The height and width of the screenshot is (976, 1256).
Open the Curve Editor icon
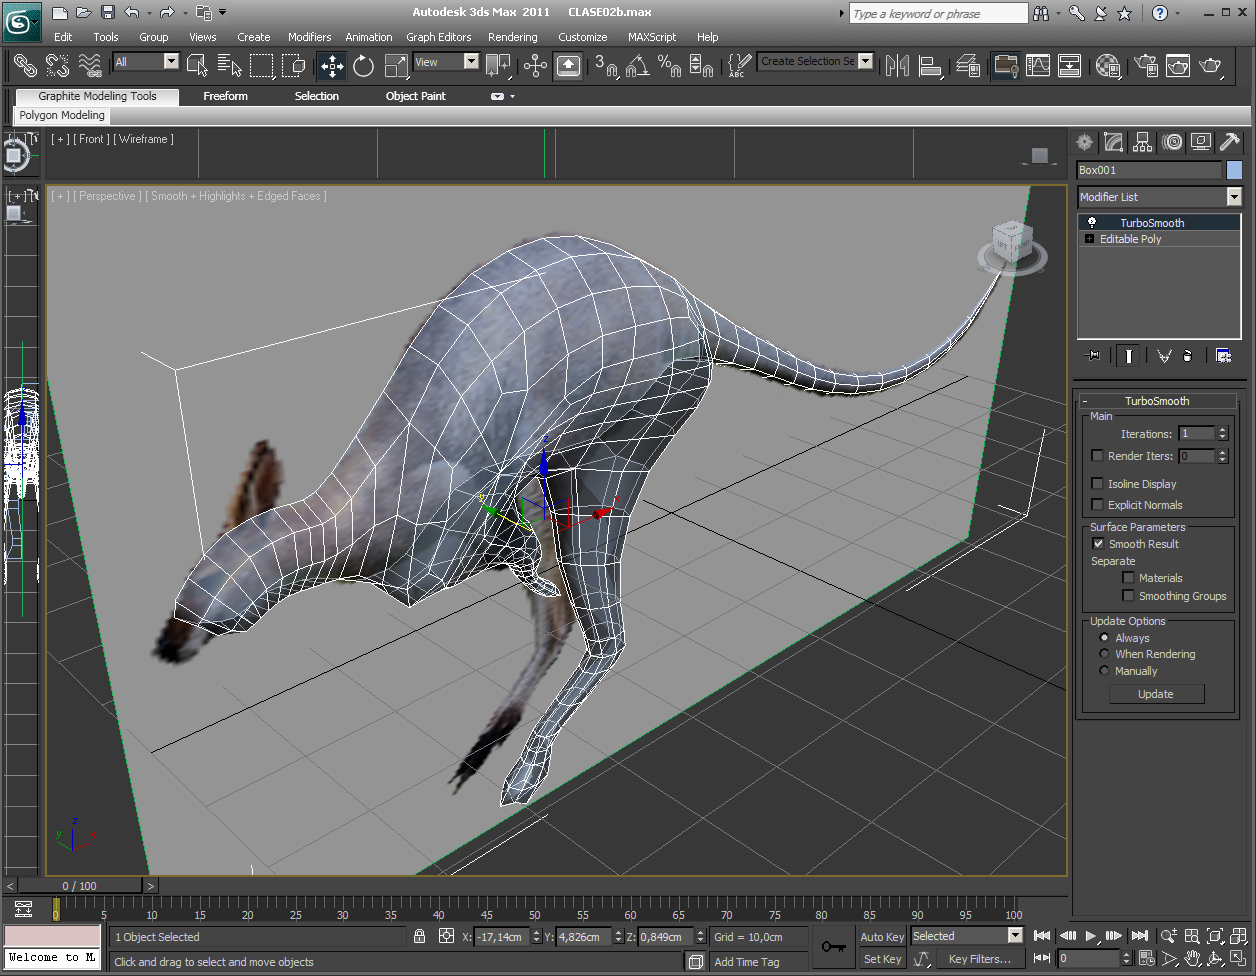[x=1038, y=66]
